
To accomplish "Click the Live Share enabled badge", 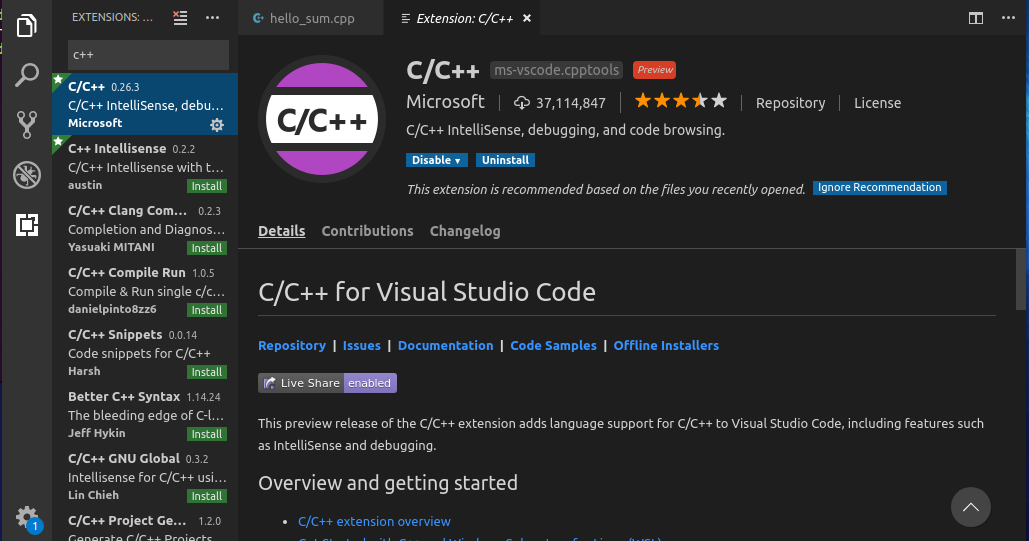I will pos(327,383).
